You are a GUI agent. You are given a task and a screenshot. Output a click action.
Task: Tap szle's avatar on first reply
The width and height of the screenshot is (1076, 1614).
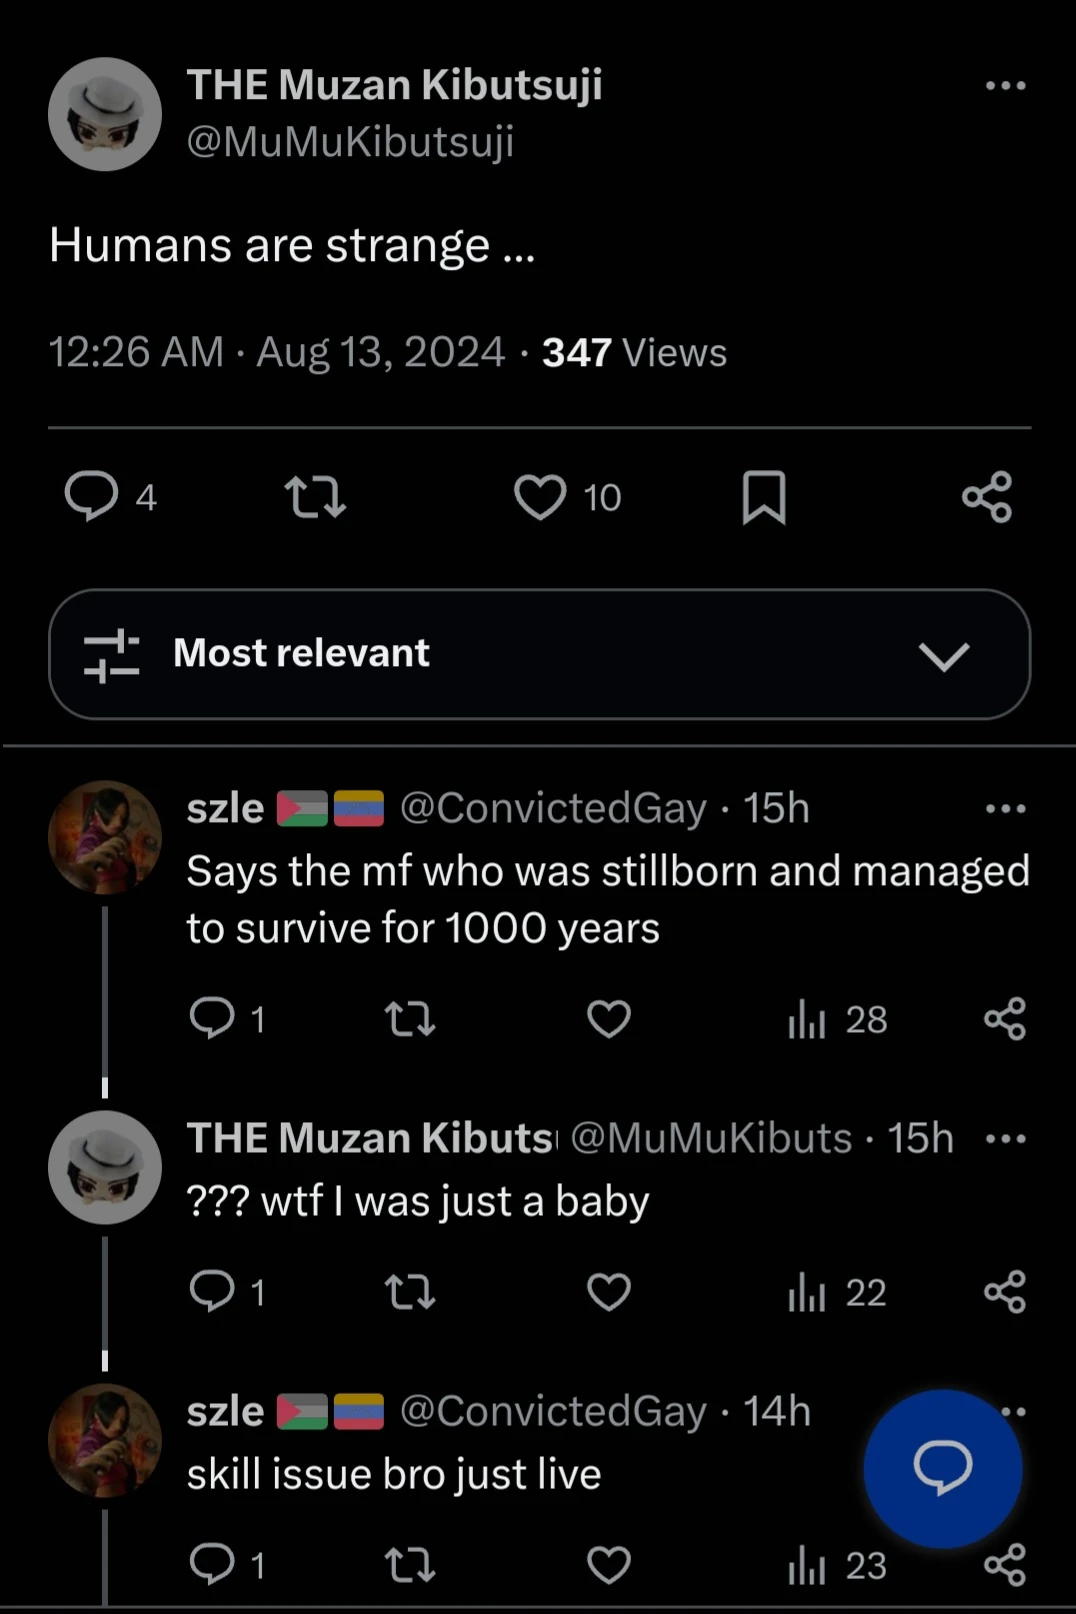pyautogui.click(x=105, y=837)
